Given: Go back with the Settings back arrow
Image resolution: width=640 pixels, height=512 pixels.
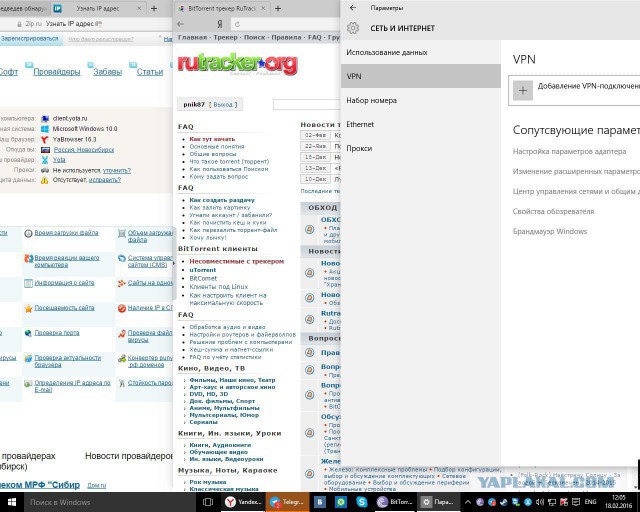Looking at the screenshot, I should click(353, 8).
